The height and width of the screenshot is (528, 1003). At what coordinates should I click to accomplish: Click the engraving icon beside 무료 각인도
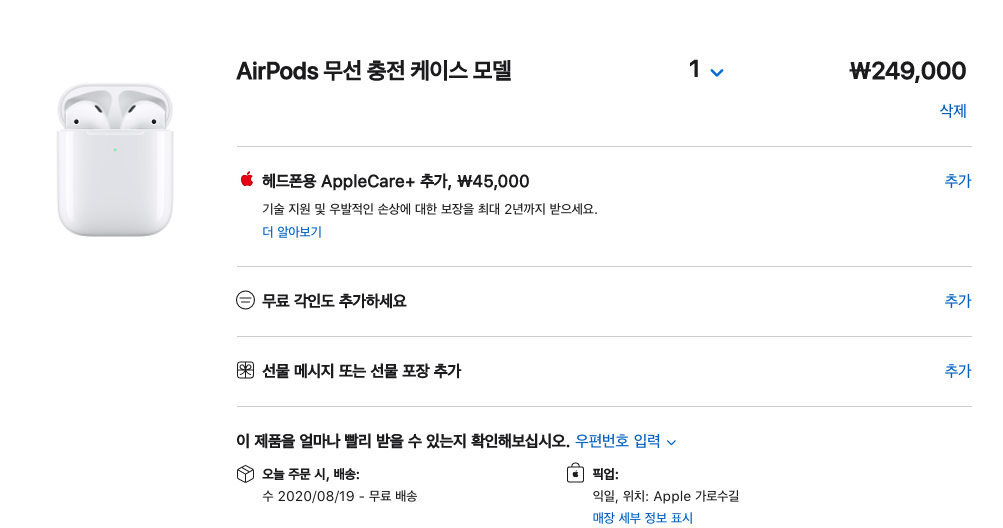point(245,300)
